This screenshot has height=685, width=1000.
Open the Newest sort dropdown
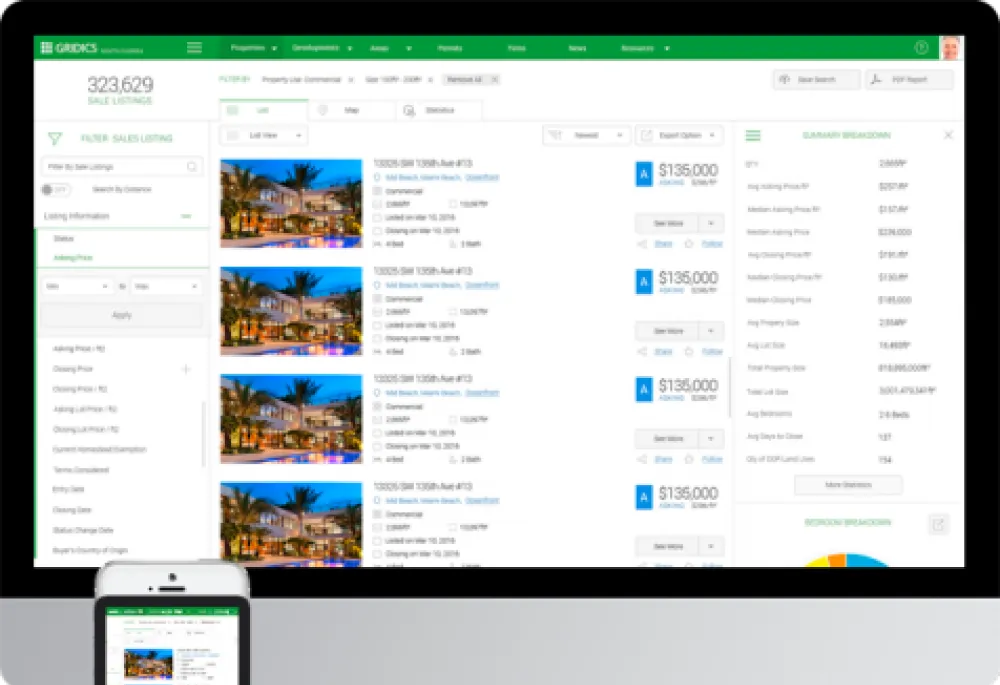tap(586, 135)
